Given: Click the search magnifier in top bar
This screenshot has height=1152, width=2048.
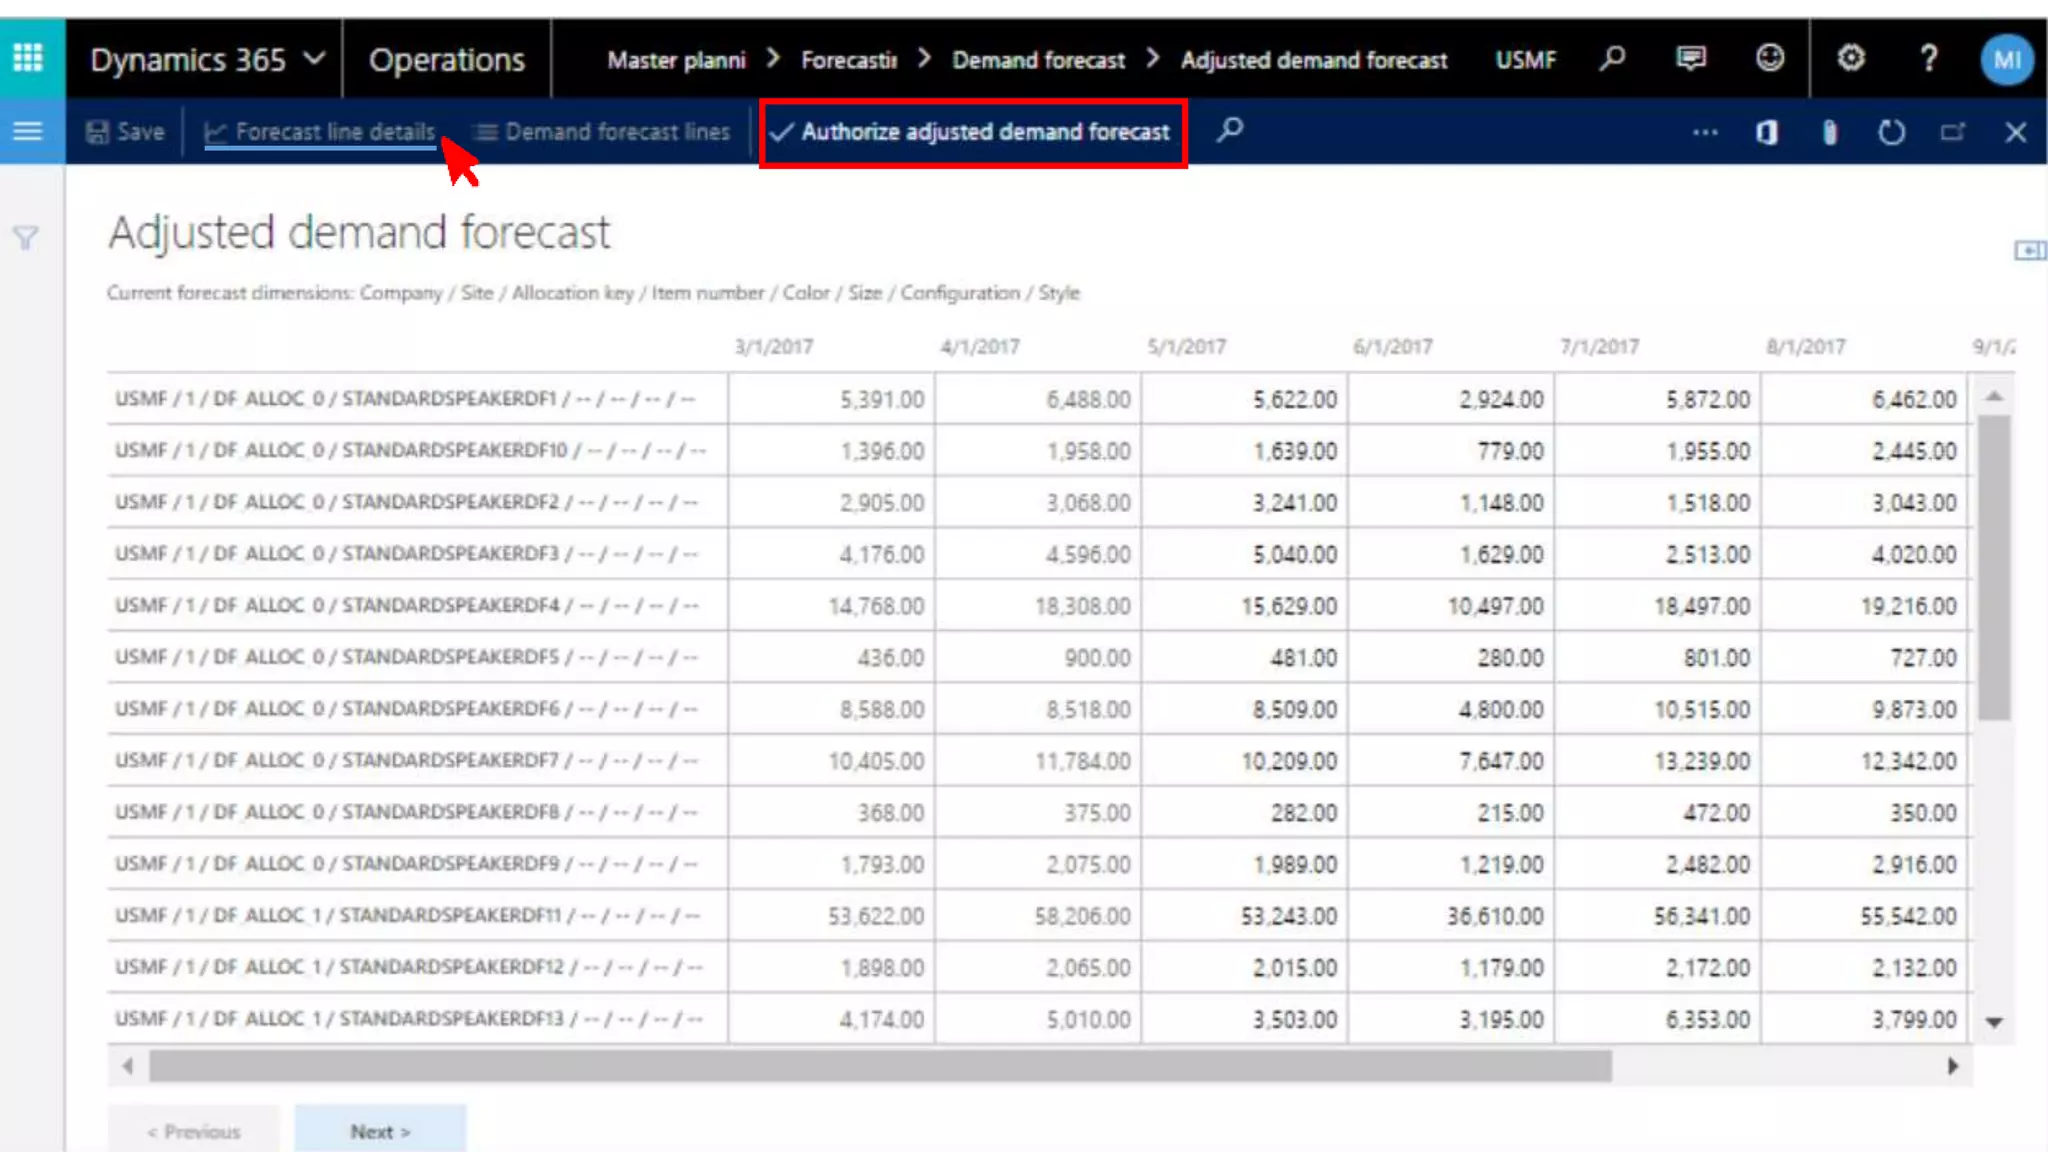Looking at the screenshot, I should pyautogui.click(x=1611, y=59).
